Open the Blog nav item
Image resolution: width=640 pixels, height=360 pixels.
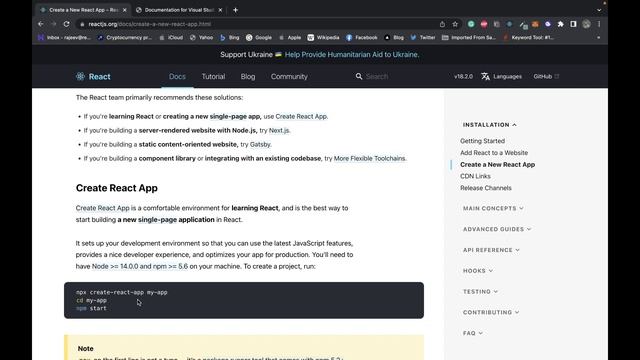click(x=248, y=76)
